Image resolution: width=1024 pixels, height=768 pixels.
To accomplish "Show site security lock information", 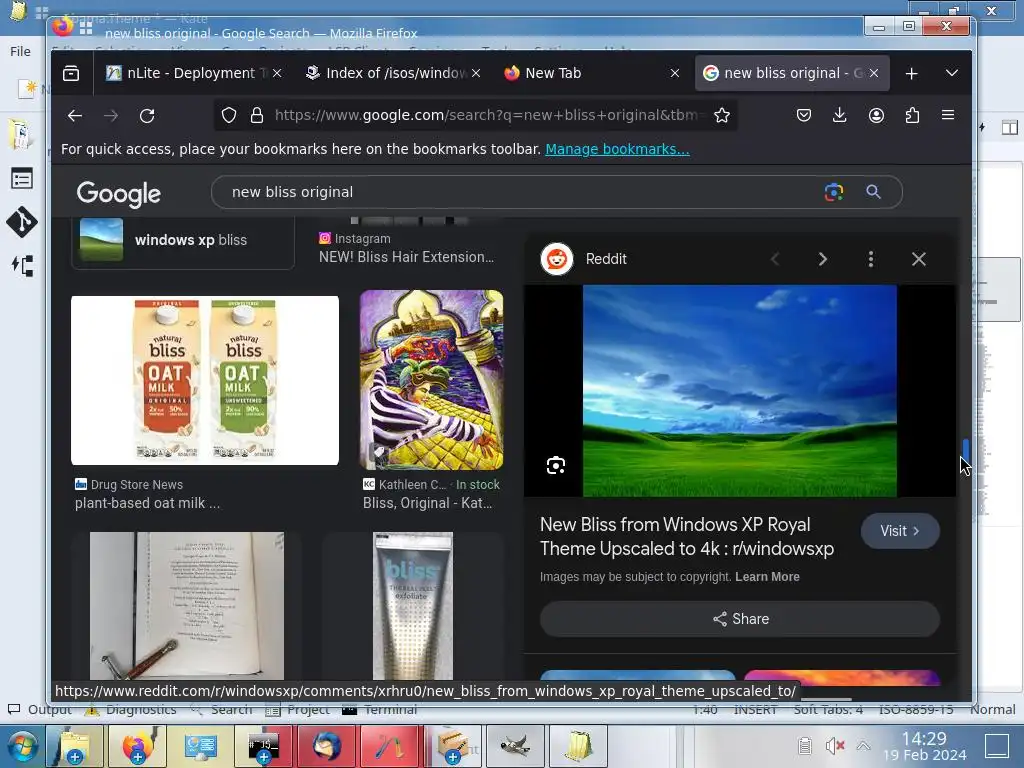I will (257, 116).
